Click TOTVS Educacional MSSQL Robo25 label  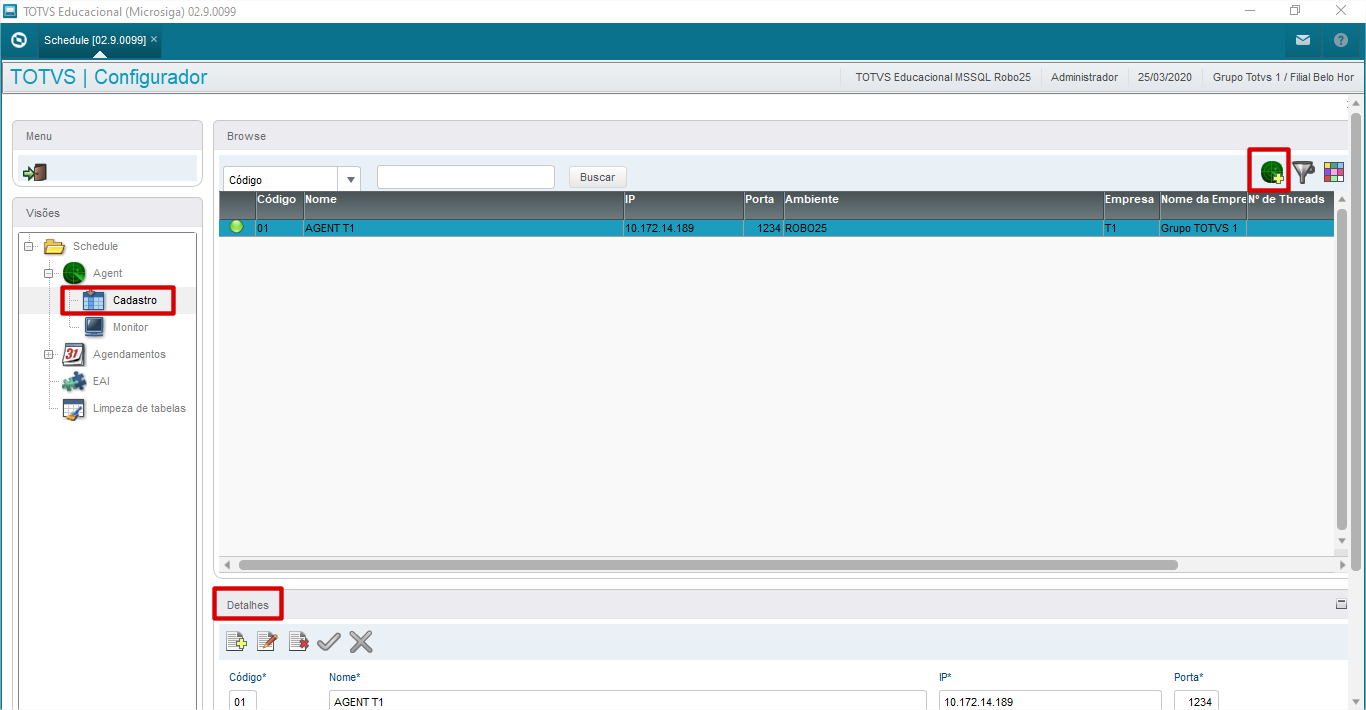point(943,77)
